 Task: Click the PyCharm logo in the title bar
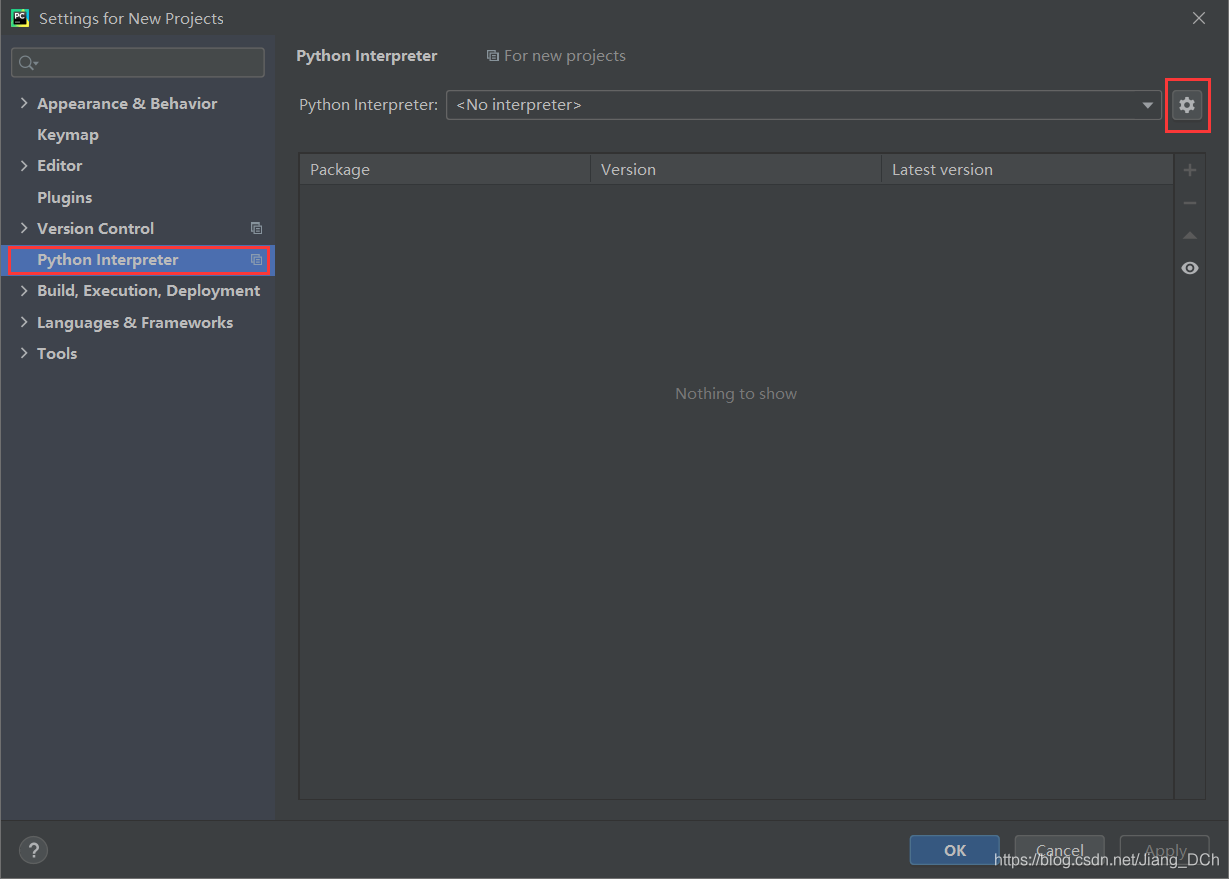pyautogui.click(x=20, y=18)
